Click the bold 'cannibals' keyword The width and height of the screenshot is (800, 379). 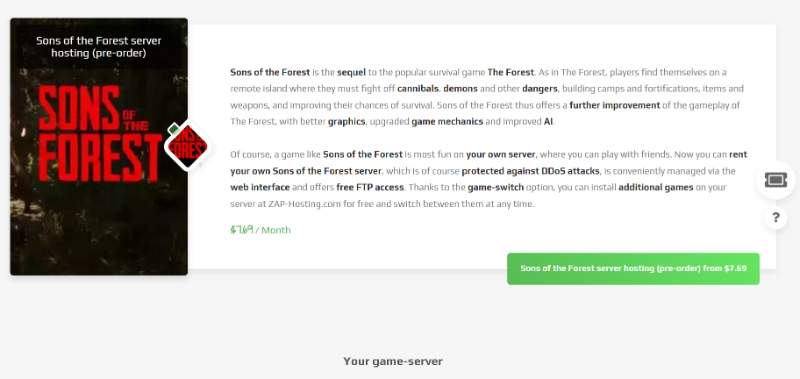tap(418, 89)
